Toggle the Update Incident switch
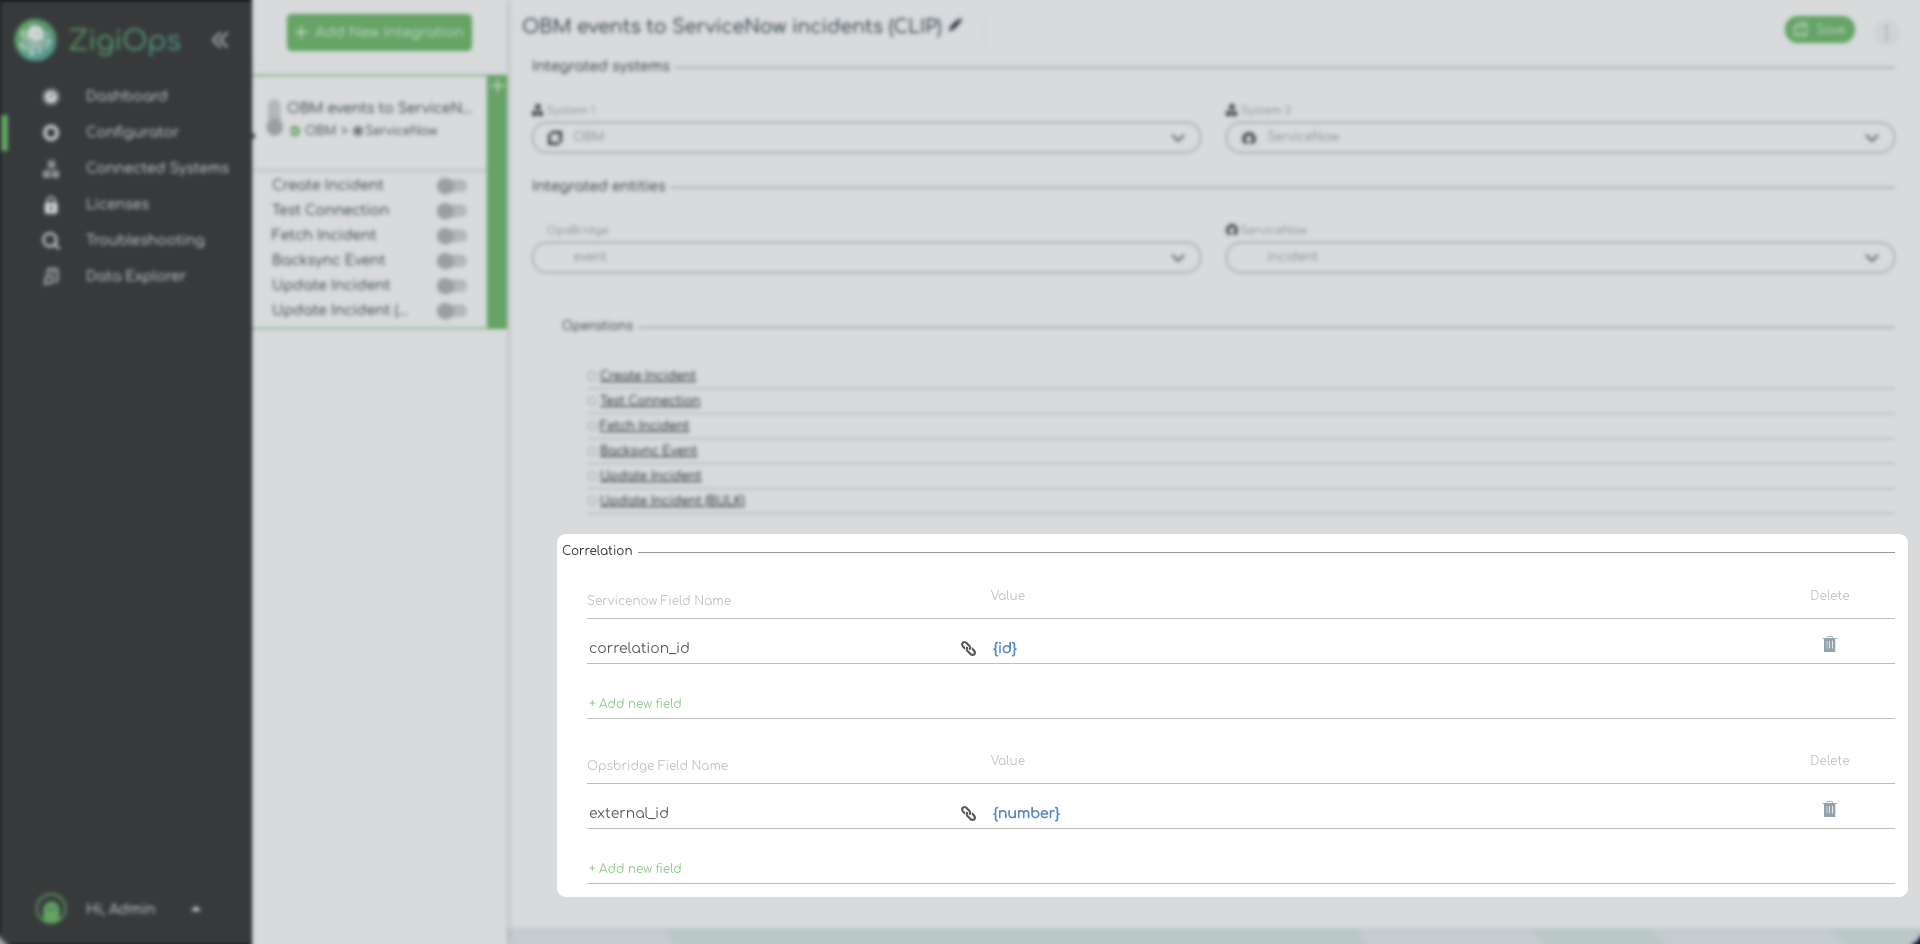Image resolution: width=1920 pixels, height=944 pixels. (x=451, y=286)
